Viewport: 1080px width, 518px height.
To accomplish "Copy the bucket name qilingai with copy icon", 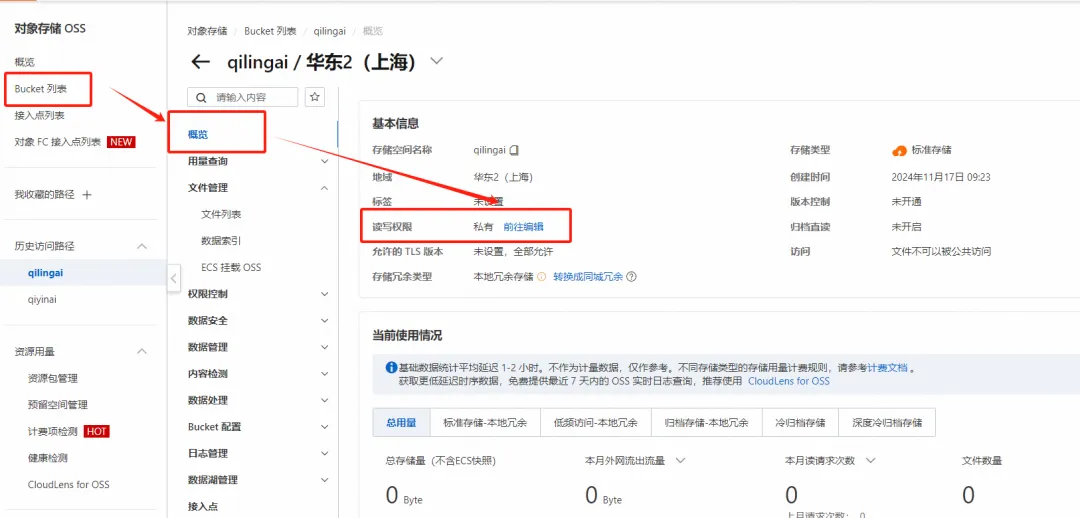I will [x=514, y=149].
